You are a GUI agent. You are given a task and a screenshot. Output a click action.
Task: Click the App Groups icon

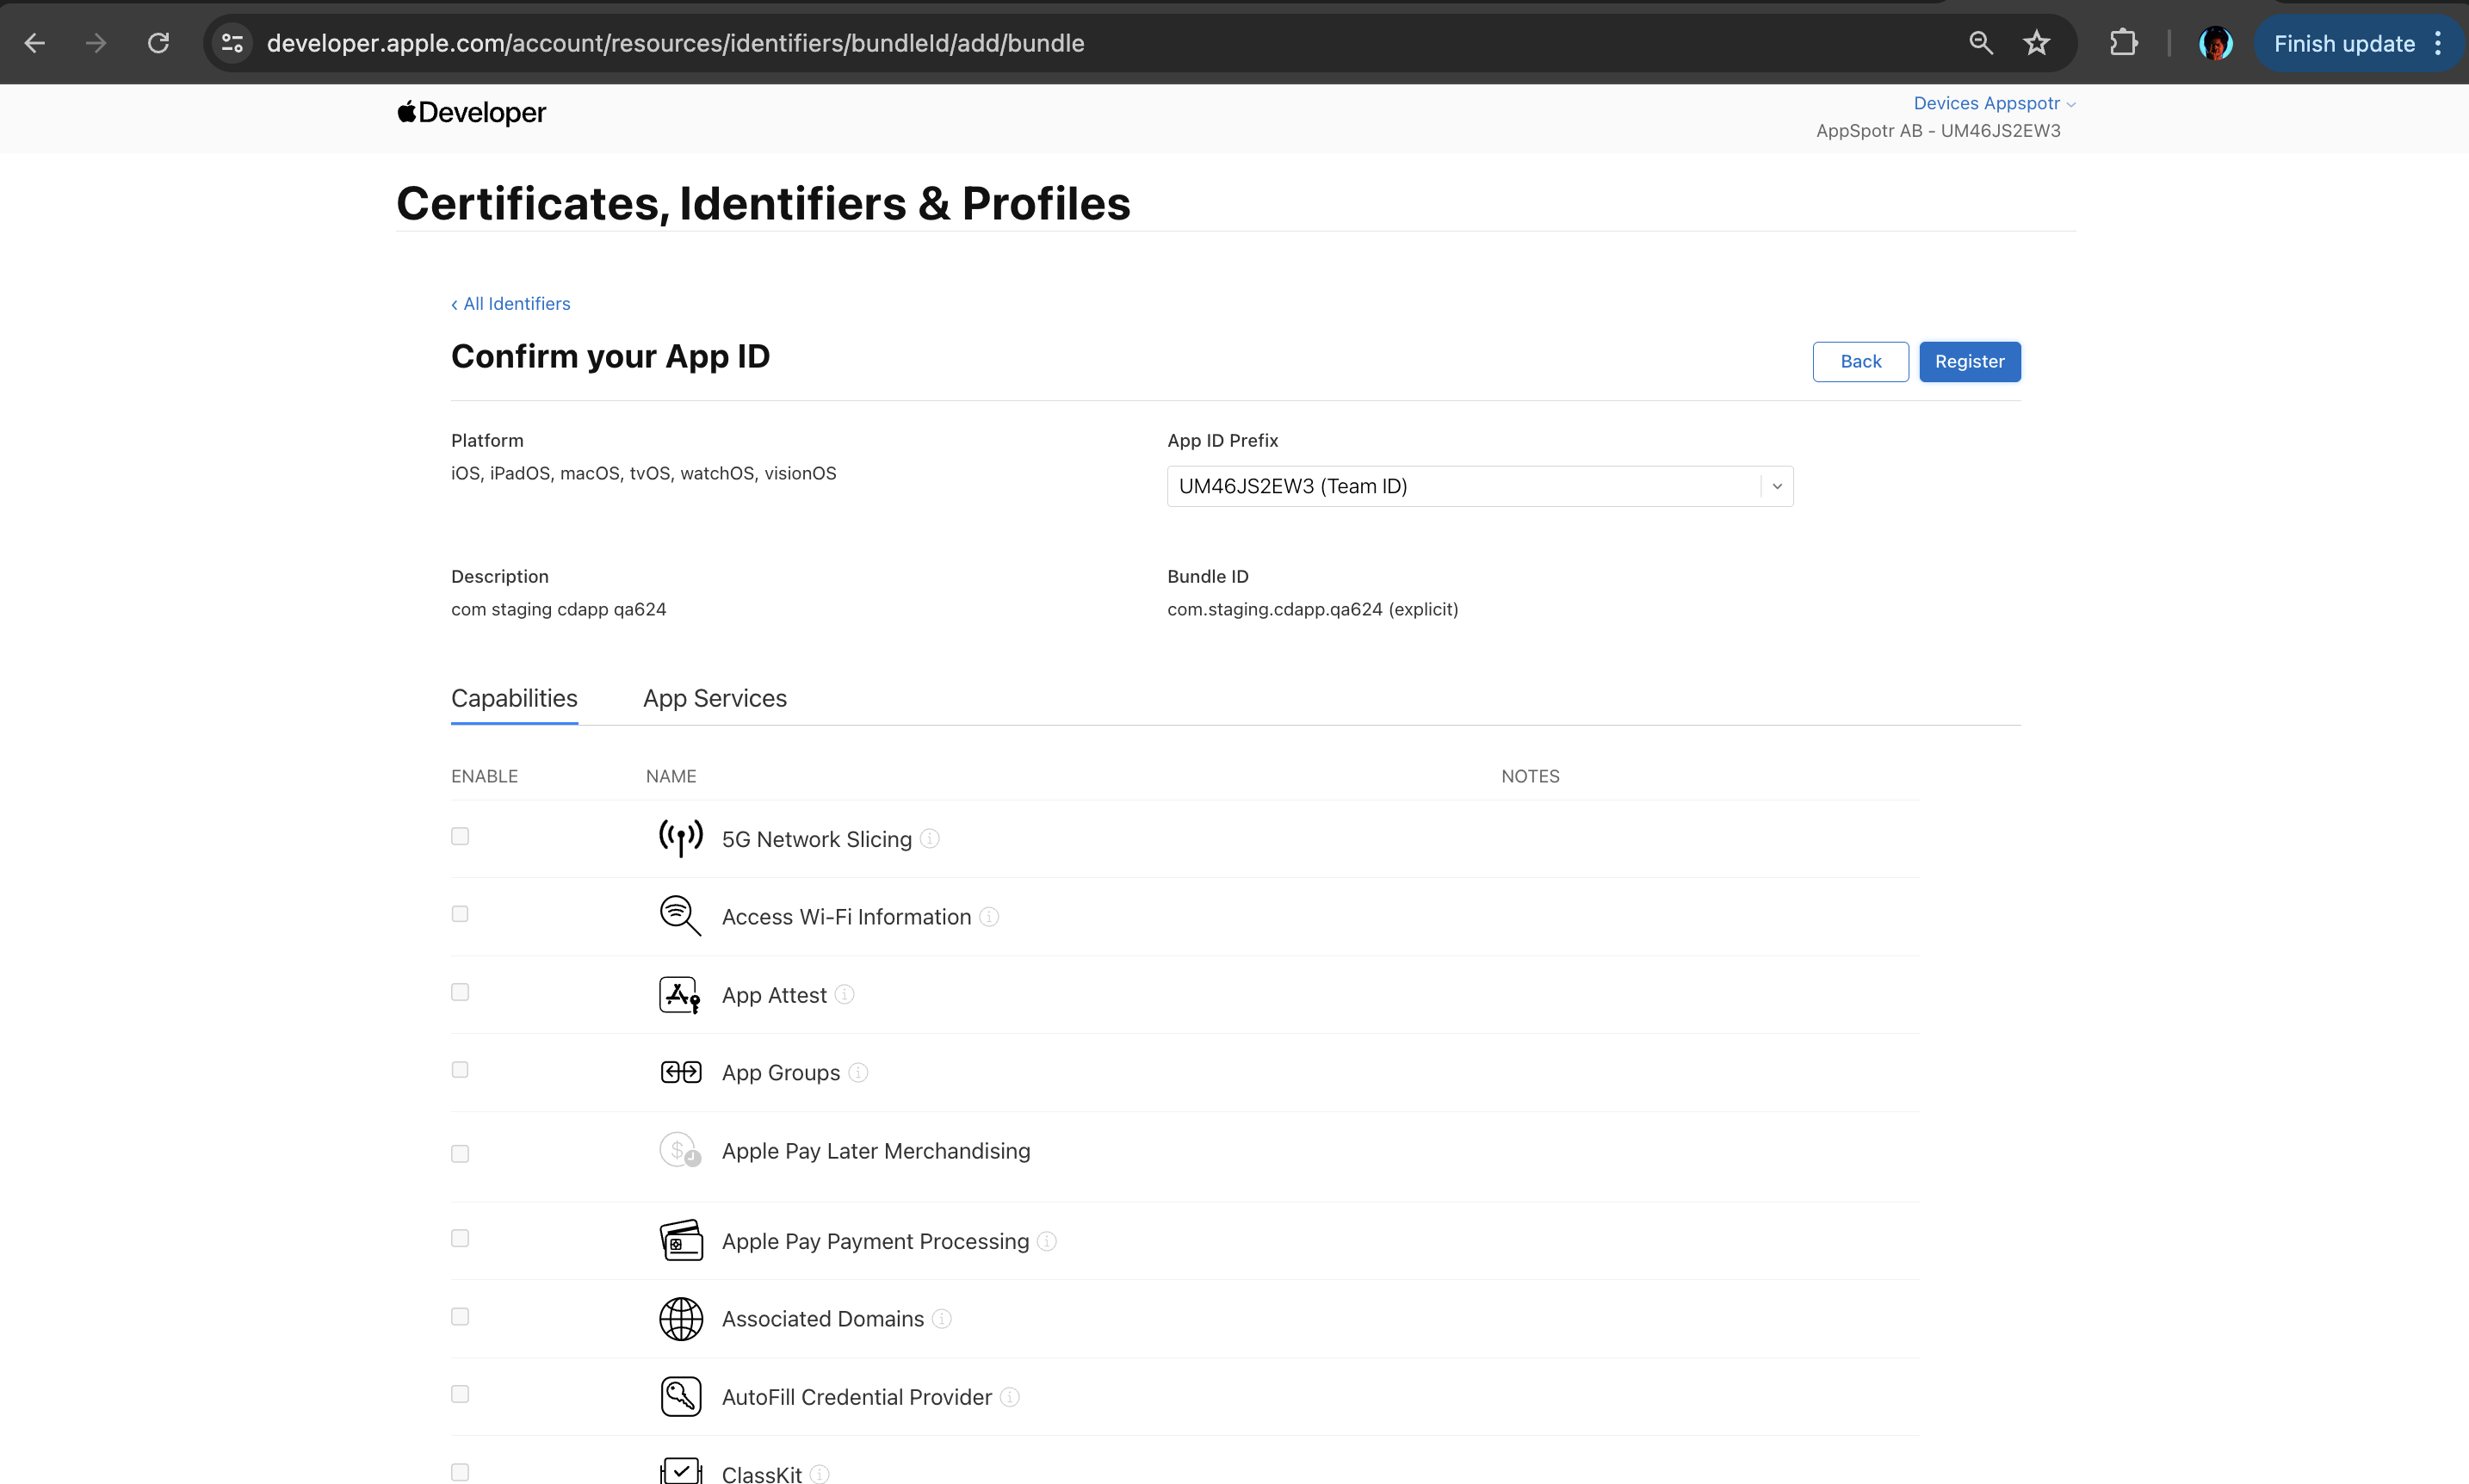pos(680,1072)
